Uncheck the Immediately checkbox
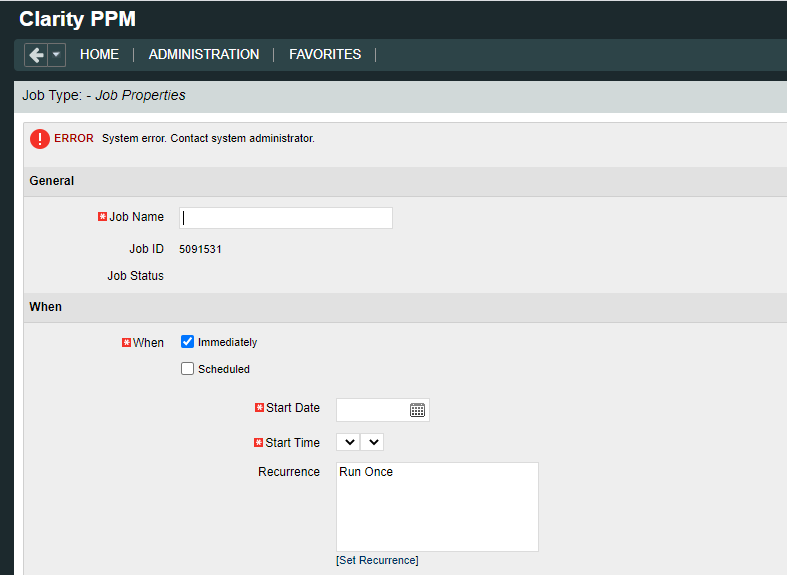The image size is (787, 575). point(187,342)
